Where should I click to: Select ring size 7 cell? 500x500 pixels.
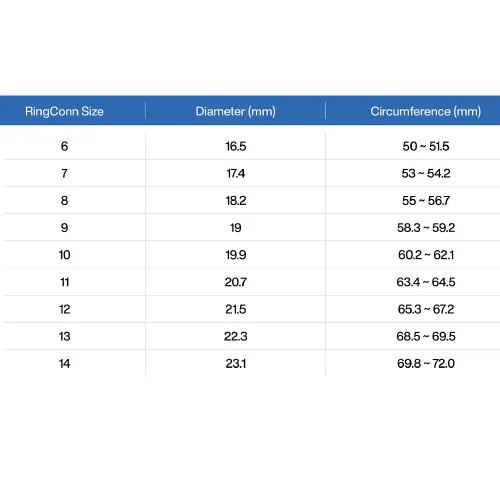64,173
